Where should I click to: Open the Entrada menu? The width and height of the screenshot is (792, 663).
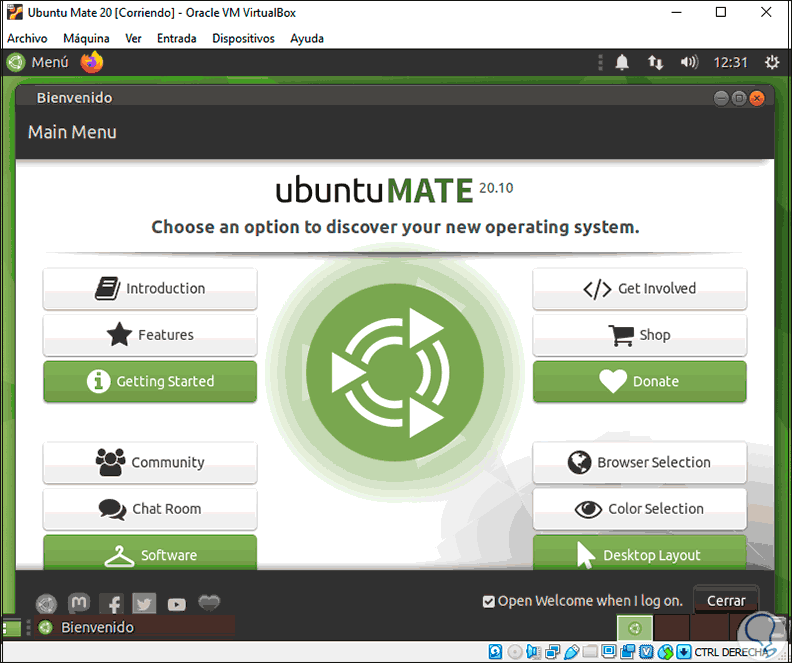point(177,38)
